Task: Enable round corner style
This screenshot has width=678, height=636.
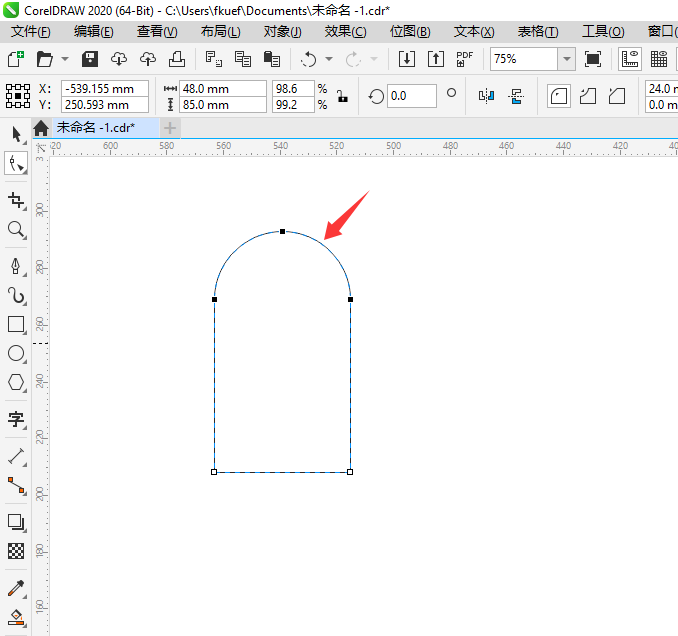Action: [559, 96]
